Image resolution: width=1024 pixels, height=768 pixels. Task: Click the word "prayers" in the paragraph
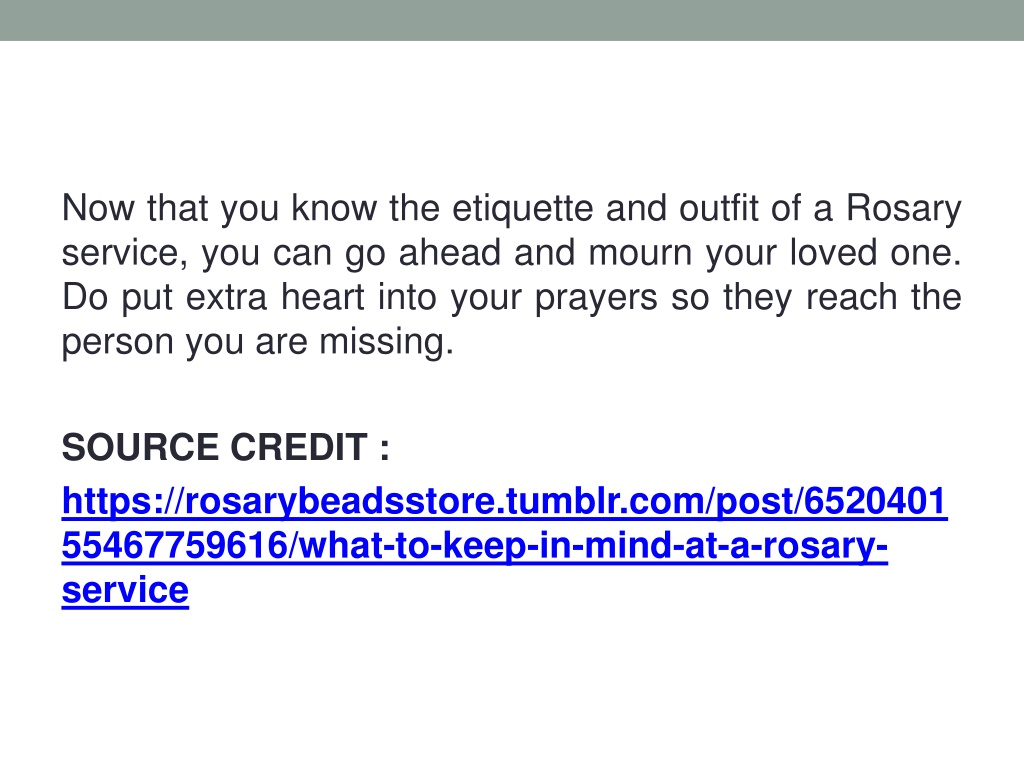596,298
